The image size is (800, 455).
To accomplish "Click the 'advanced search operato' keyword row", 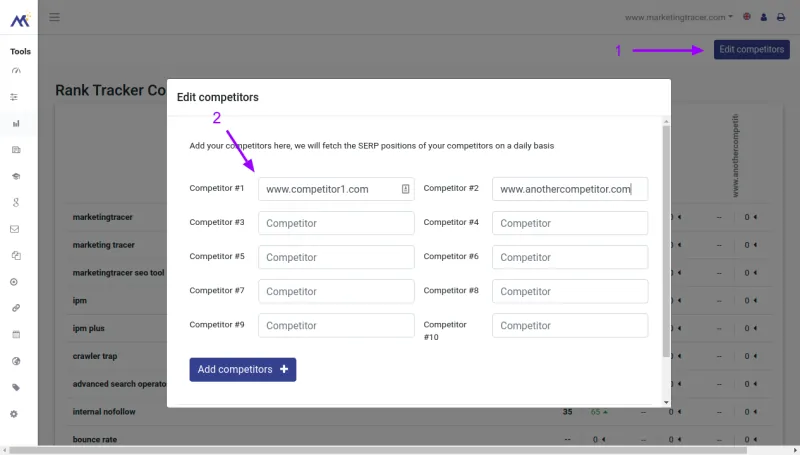I will point(119,384).
